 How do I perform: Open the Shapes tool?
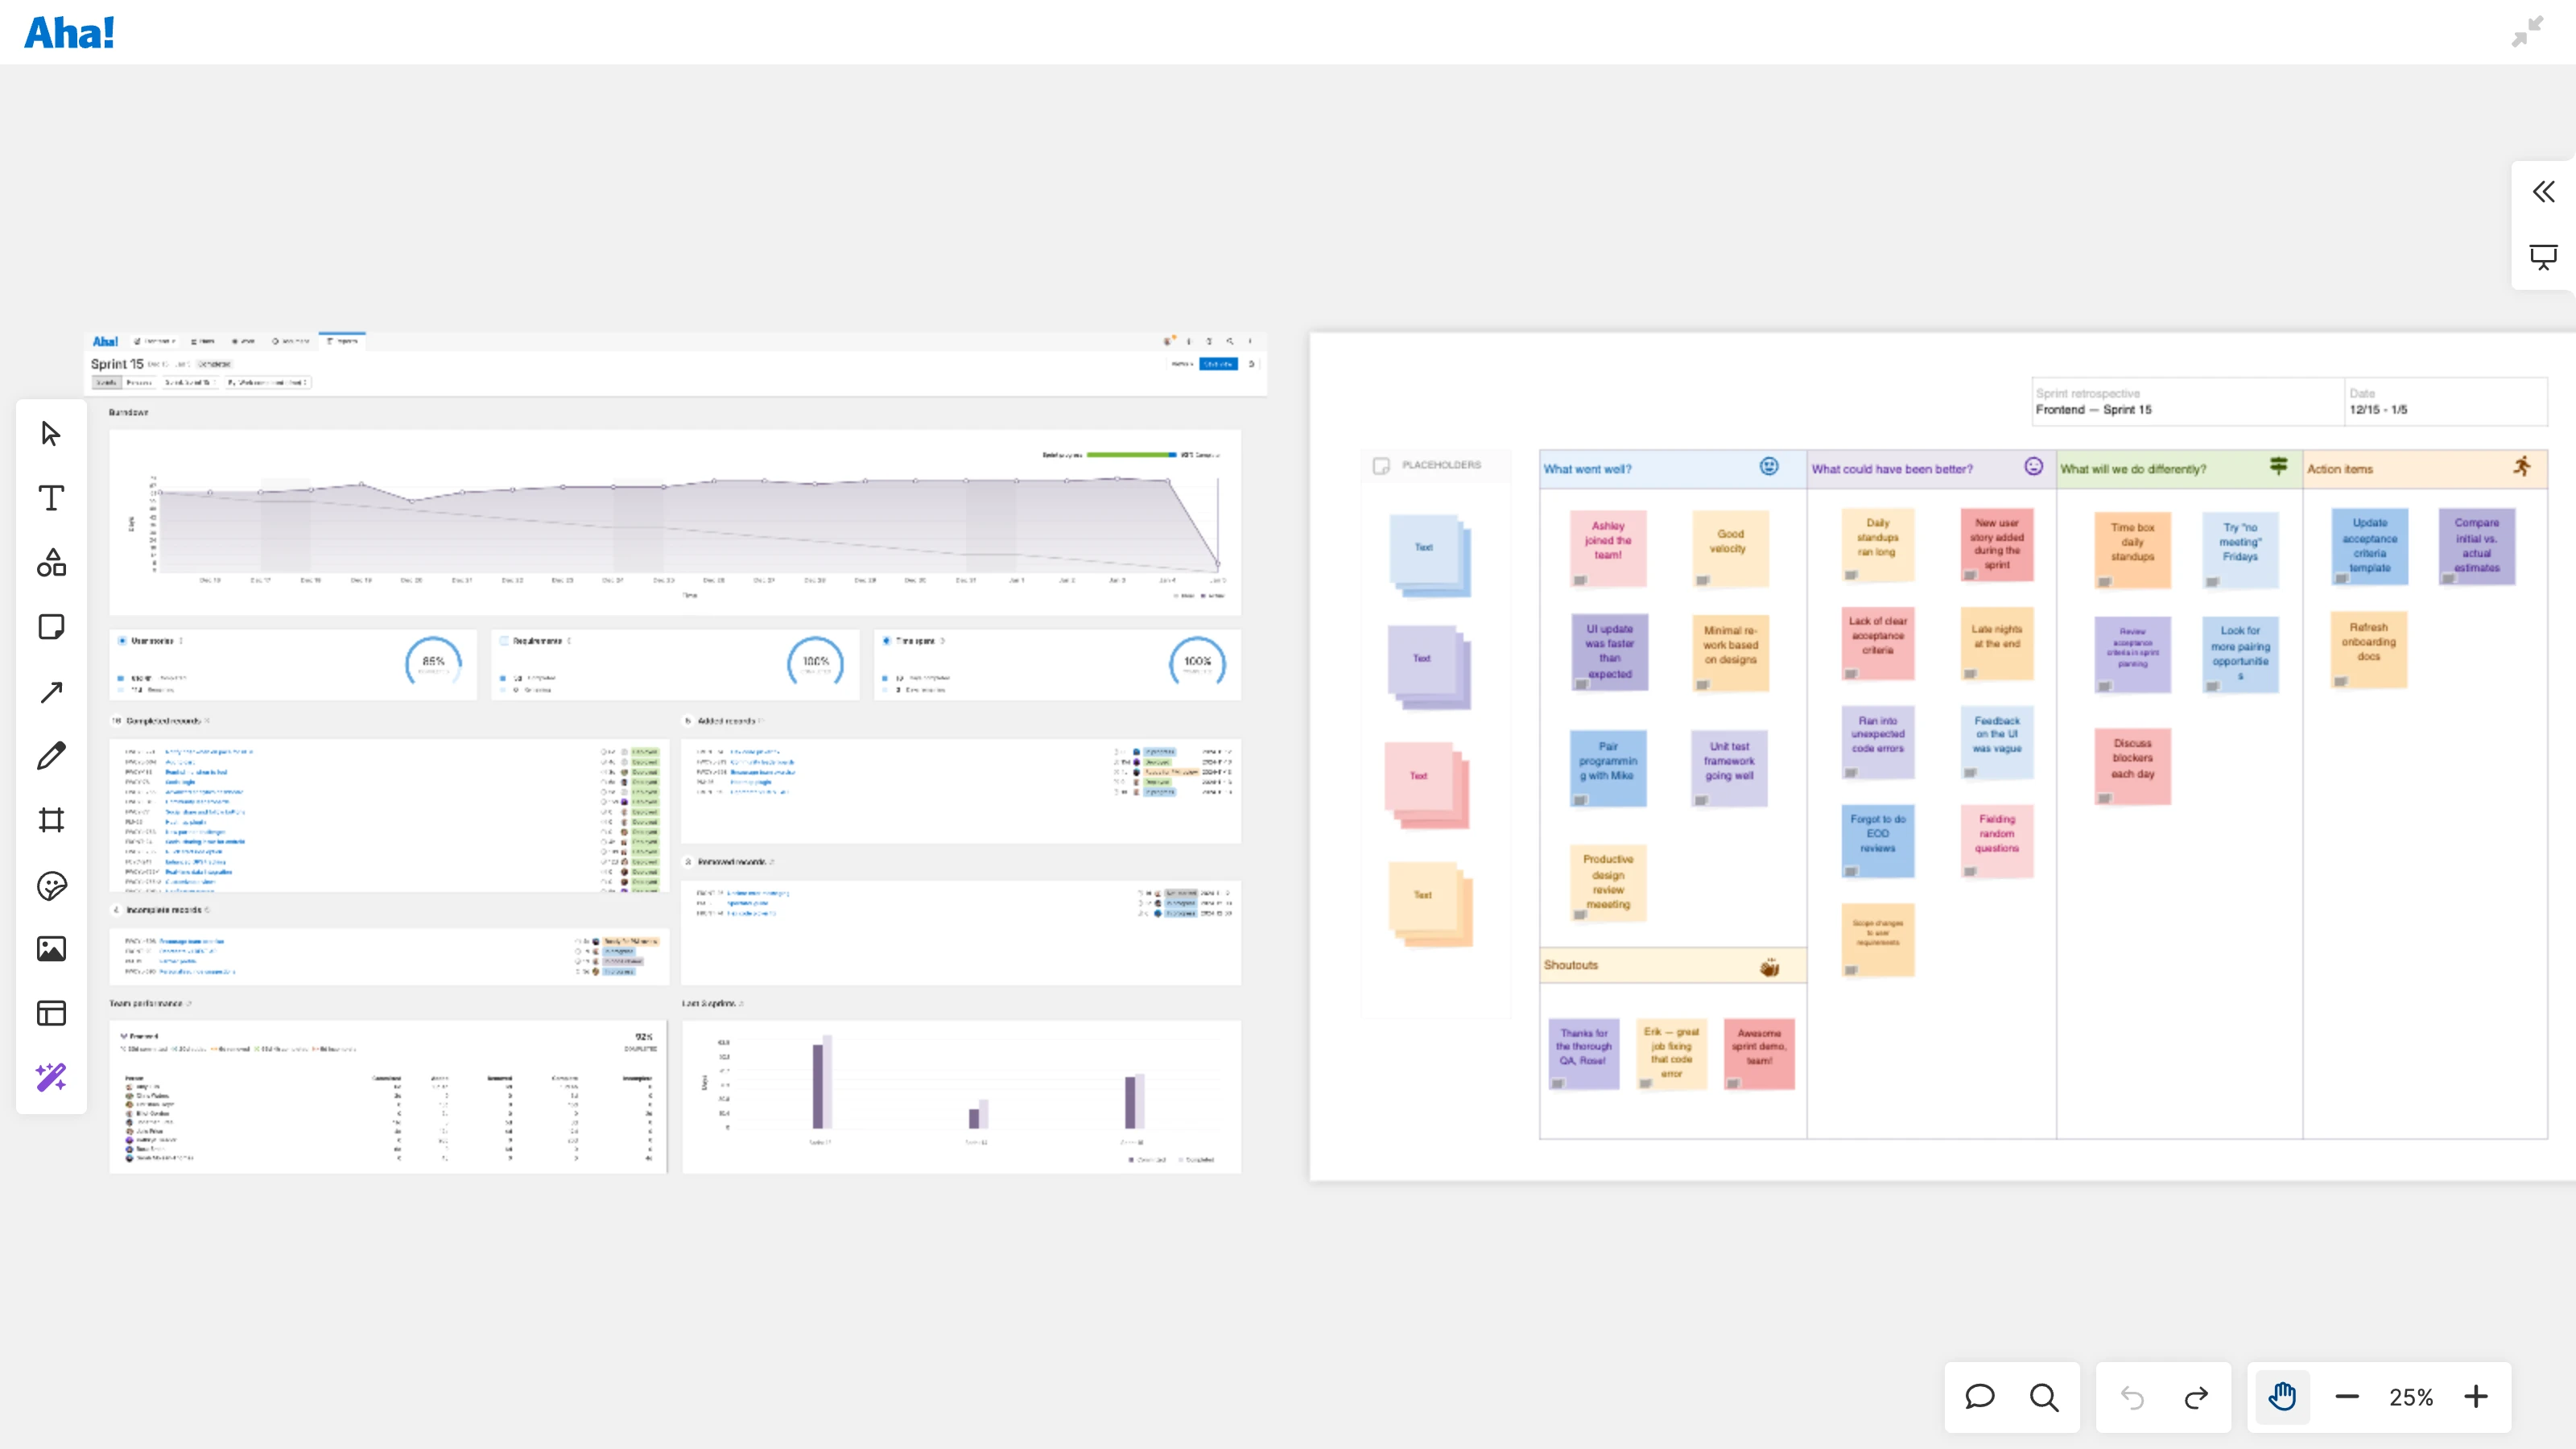click(x=51, y=563)
